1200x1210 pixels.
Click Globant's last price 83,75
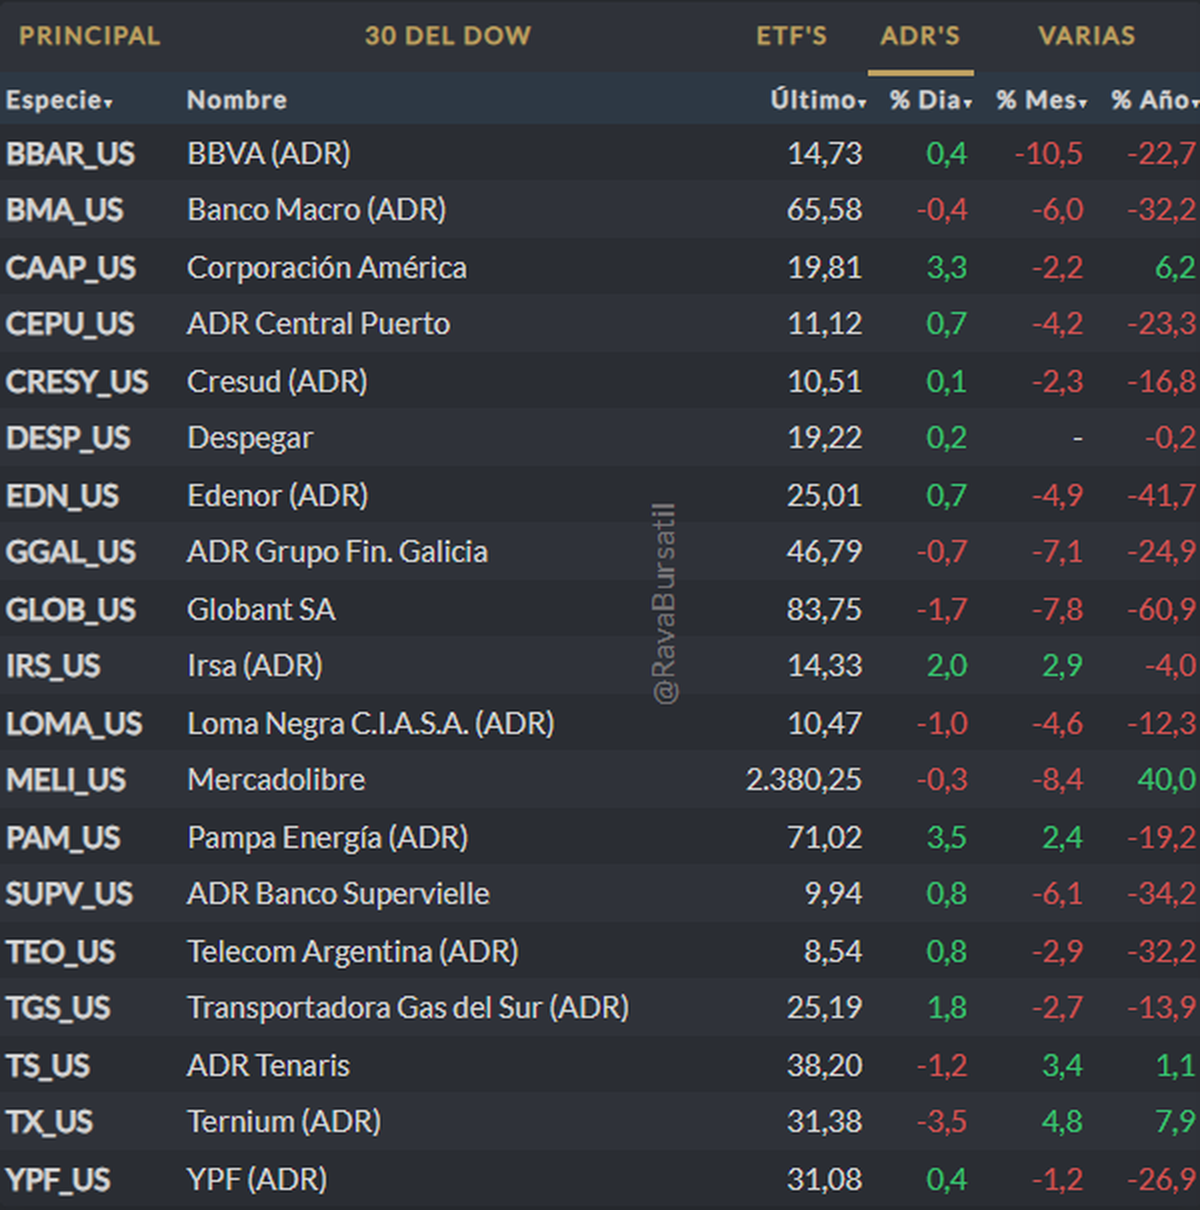[824, 610]
